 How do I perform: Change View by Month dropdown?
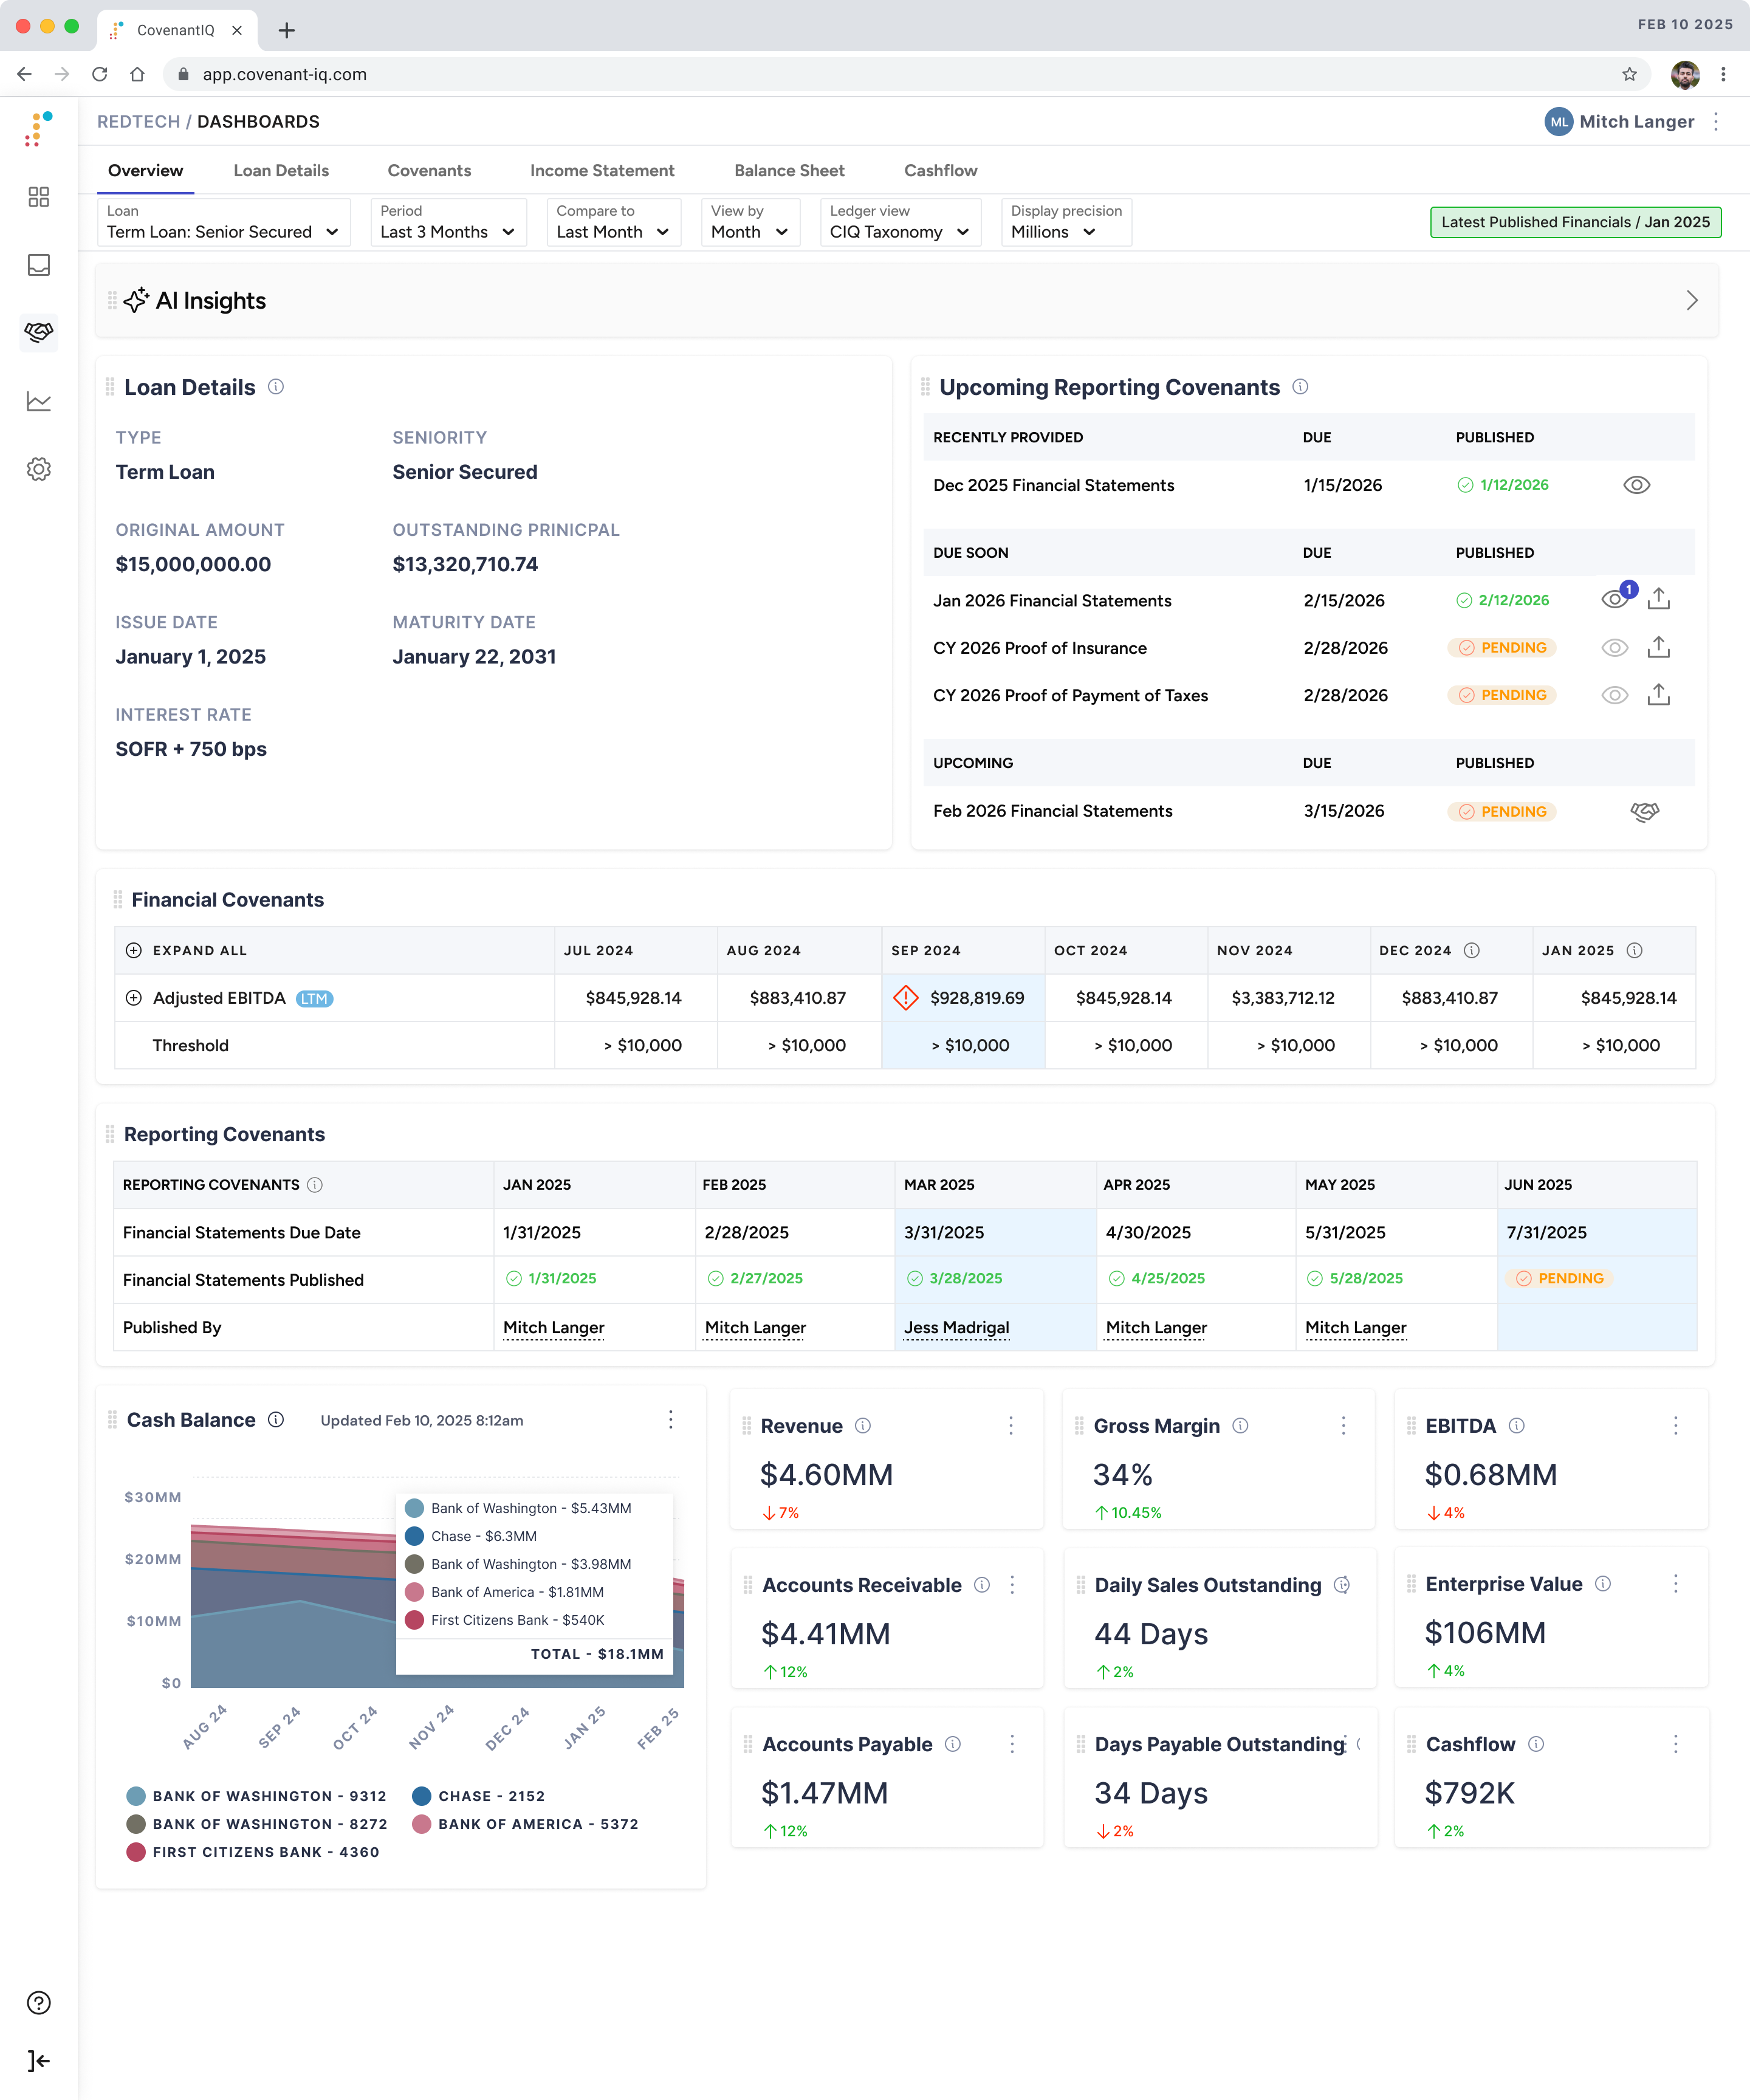point(749,231)
